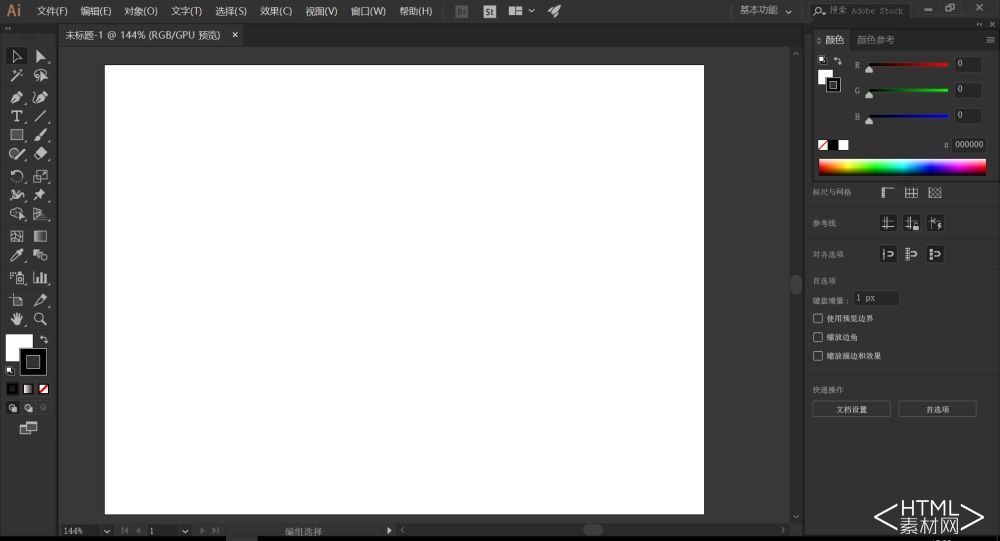The image size is (1000, 541).
Task: Choose the Scale tool
Action: click(40, 176)
